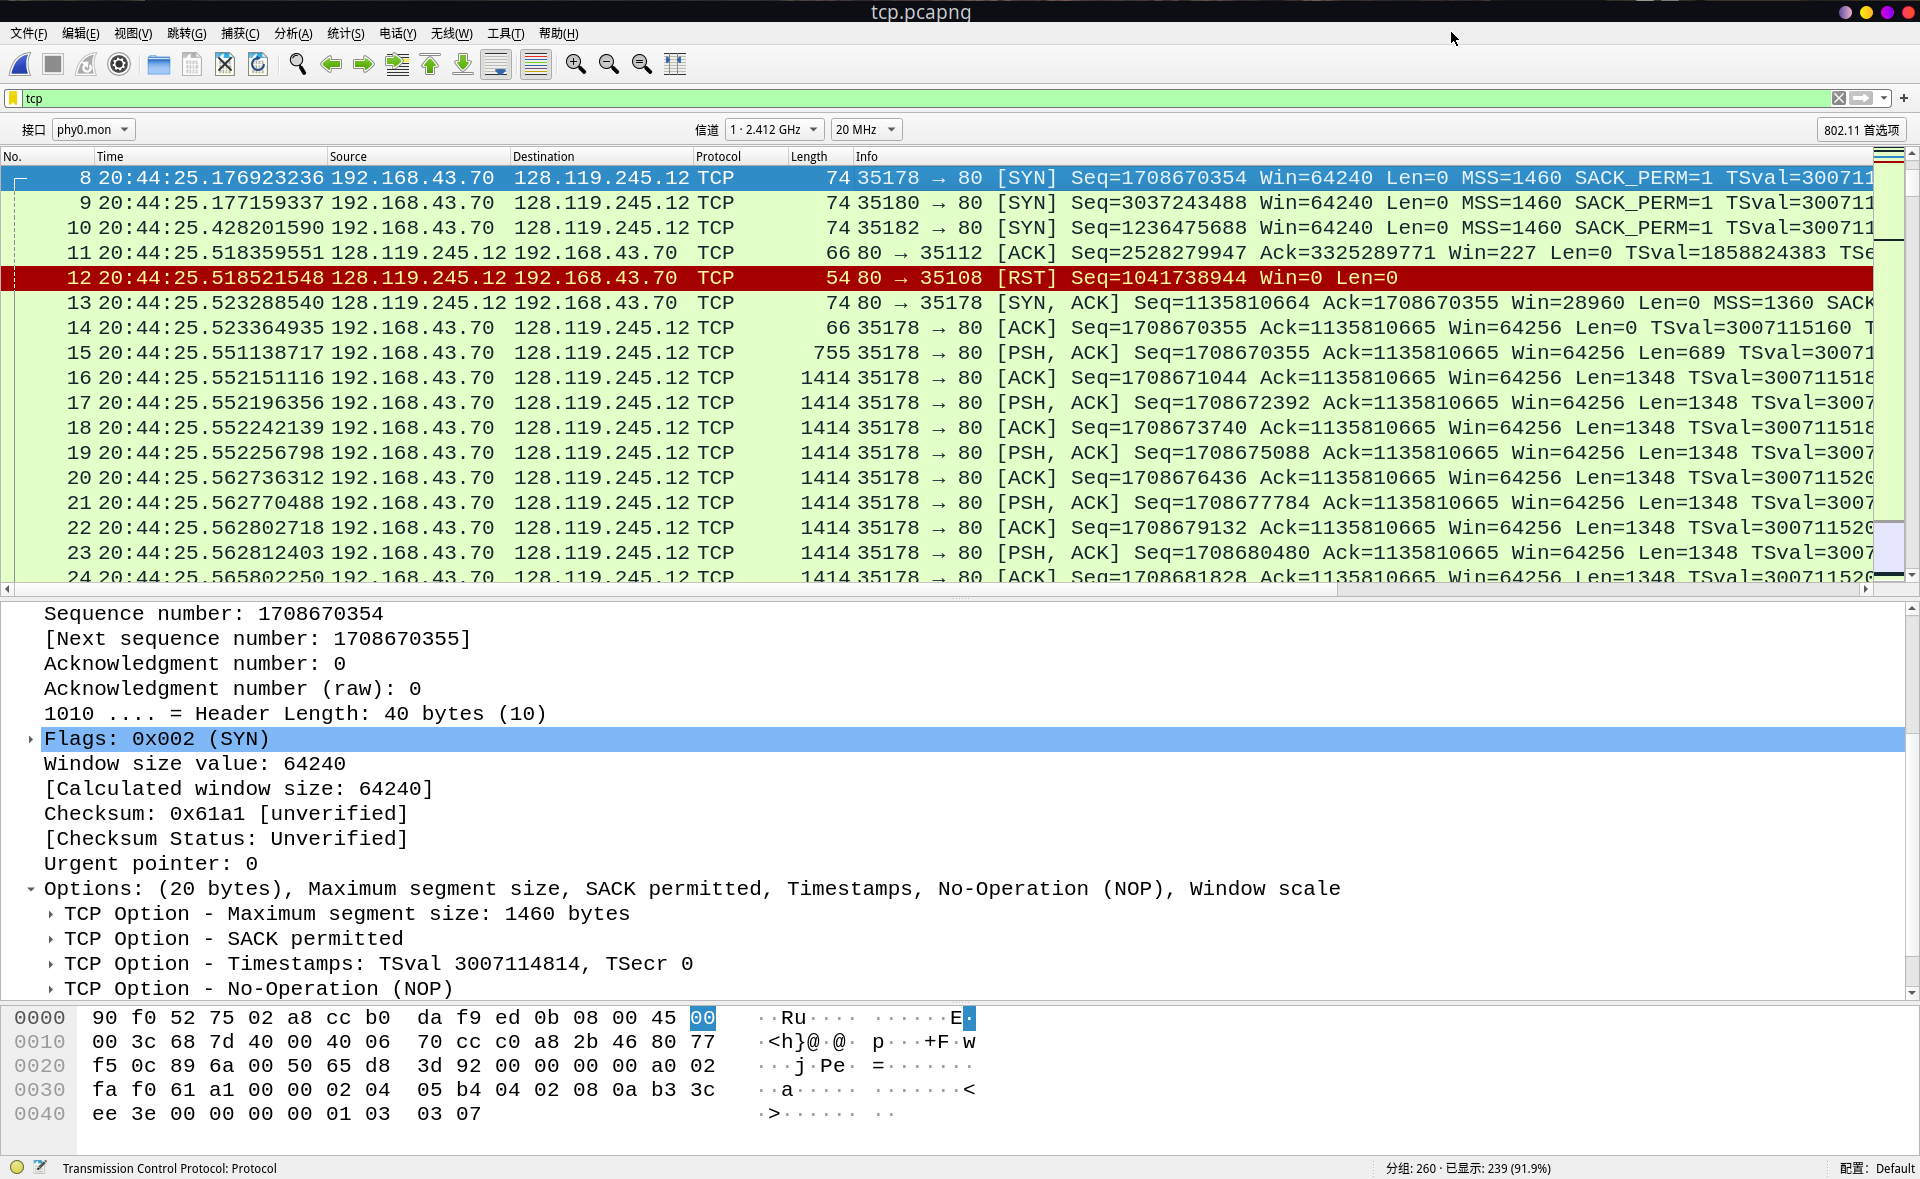Reset text to normal size
Image resolution: width=1920 pixels, height=1179 pixels.
tap(642, 65)
